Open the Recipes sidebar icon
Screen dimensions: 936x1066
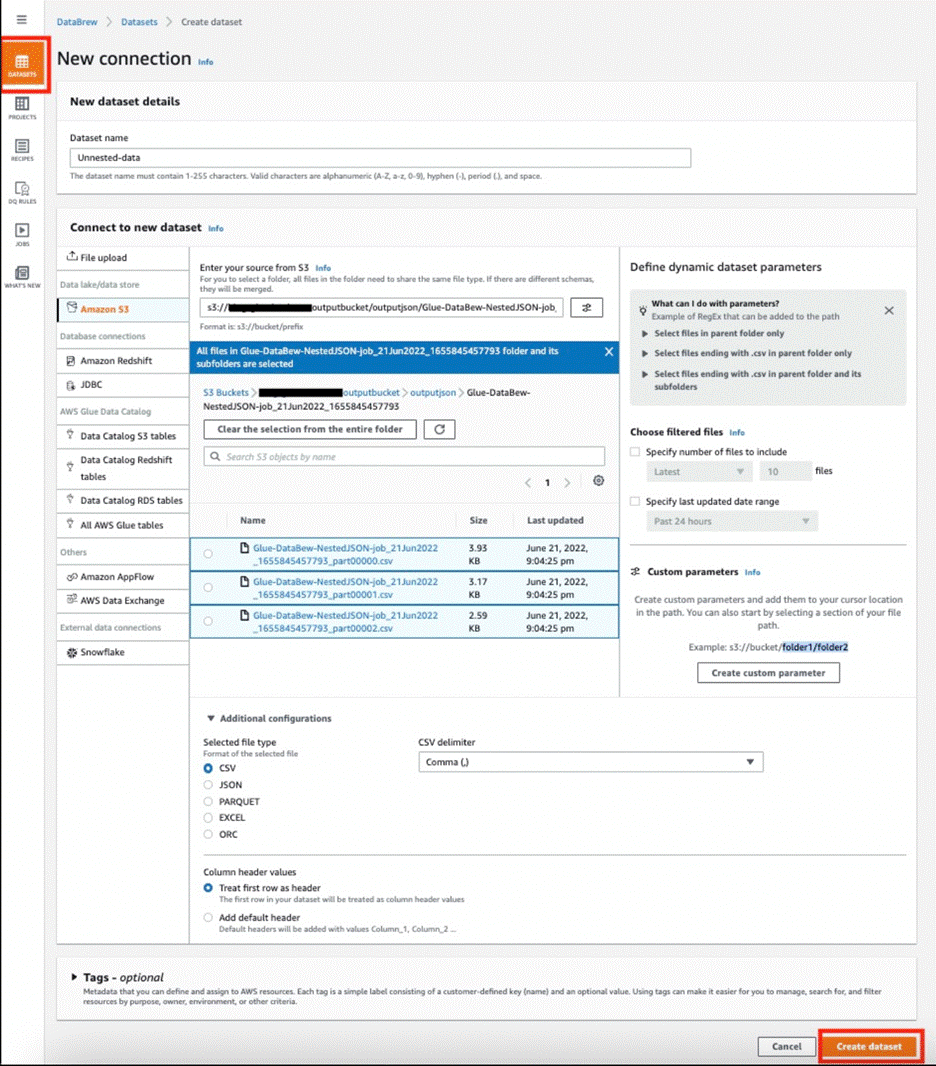(22, 150)
